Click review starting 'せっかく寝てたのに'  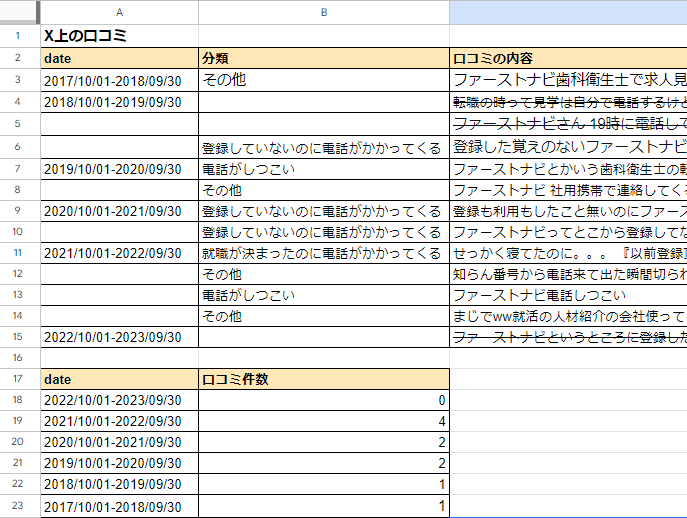coord(568,253)
